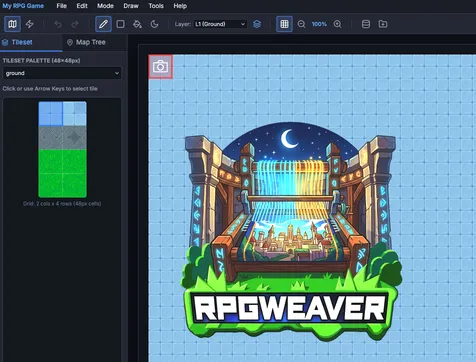Click the My RPG Game title

pos(23,6)
